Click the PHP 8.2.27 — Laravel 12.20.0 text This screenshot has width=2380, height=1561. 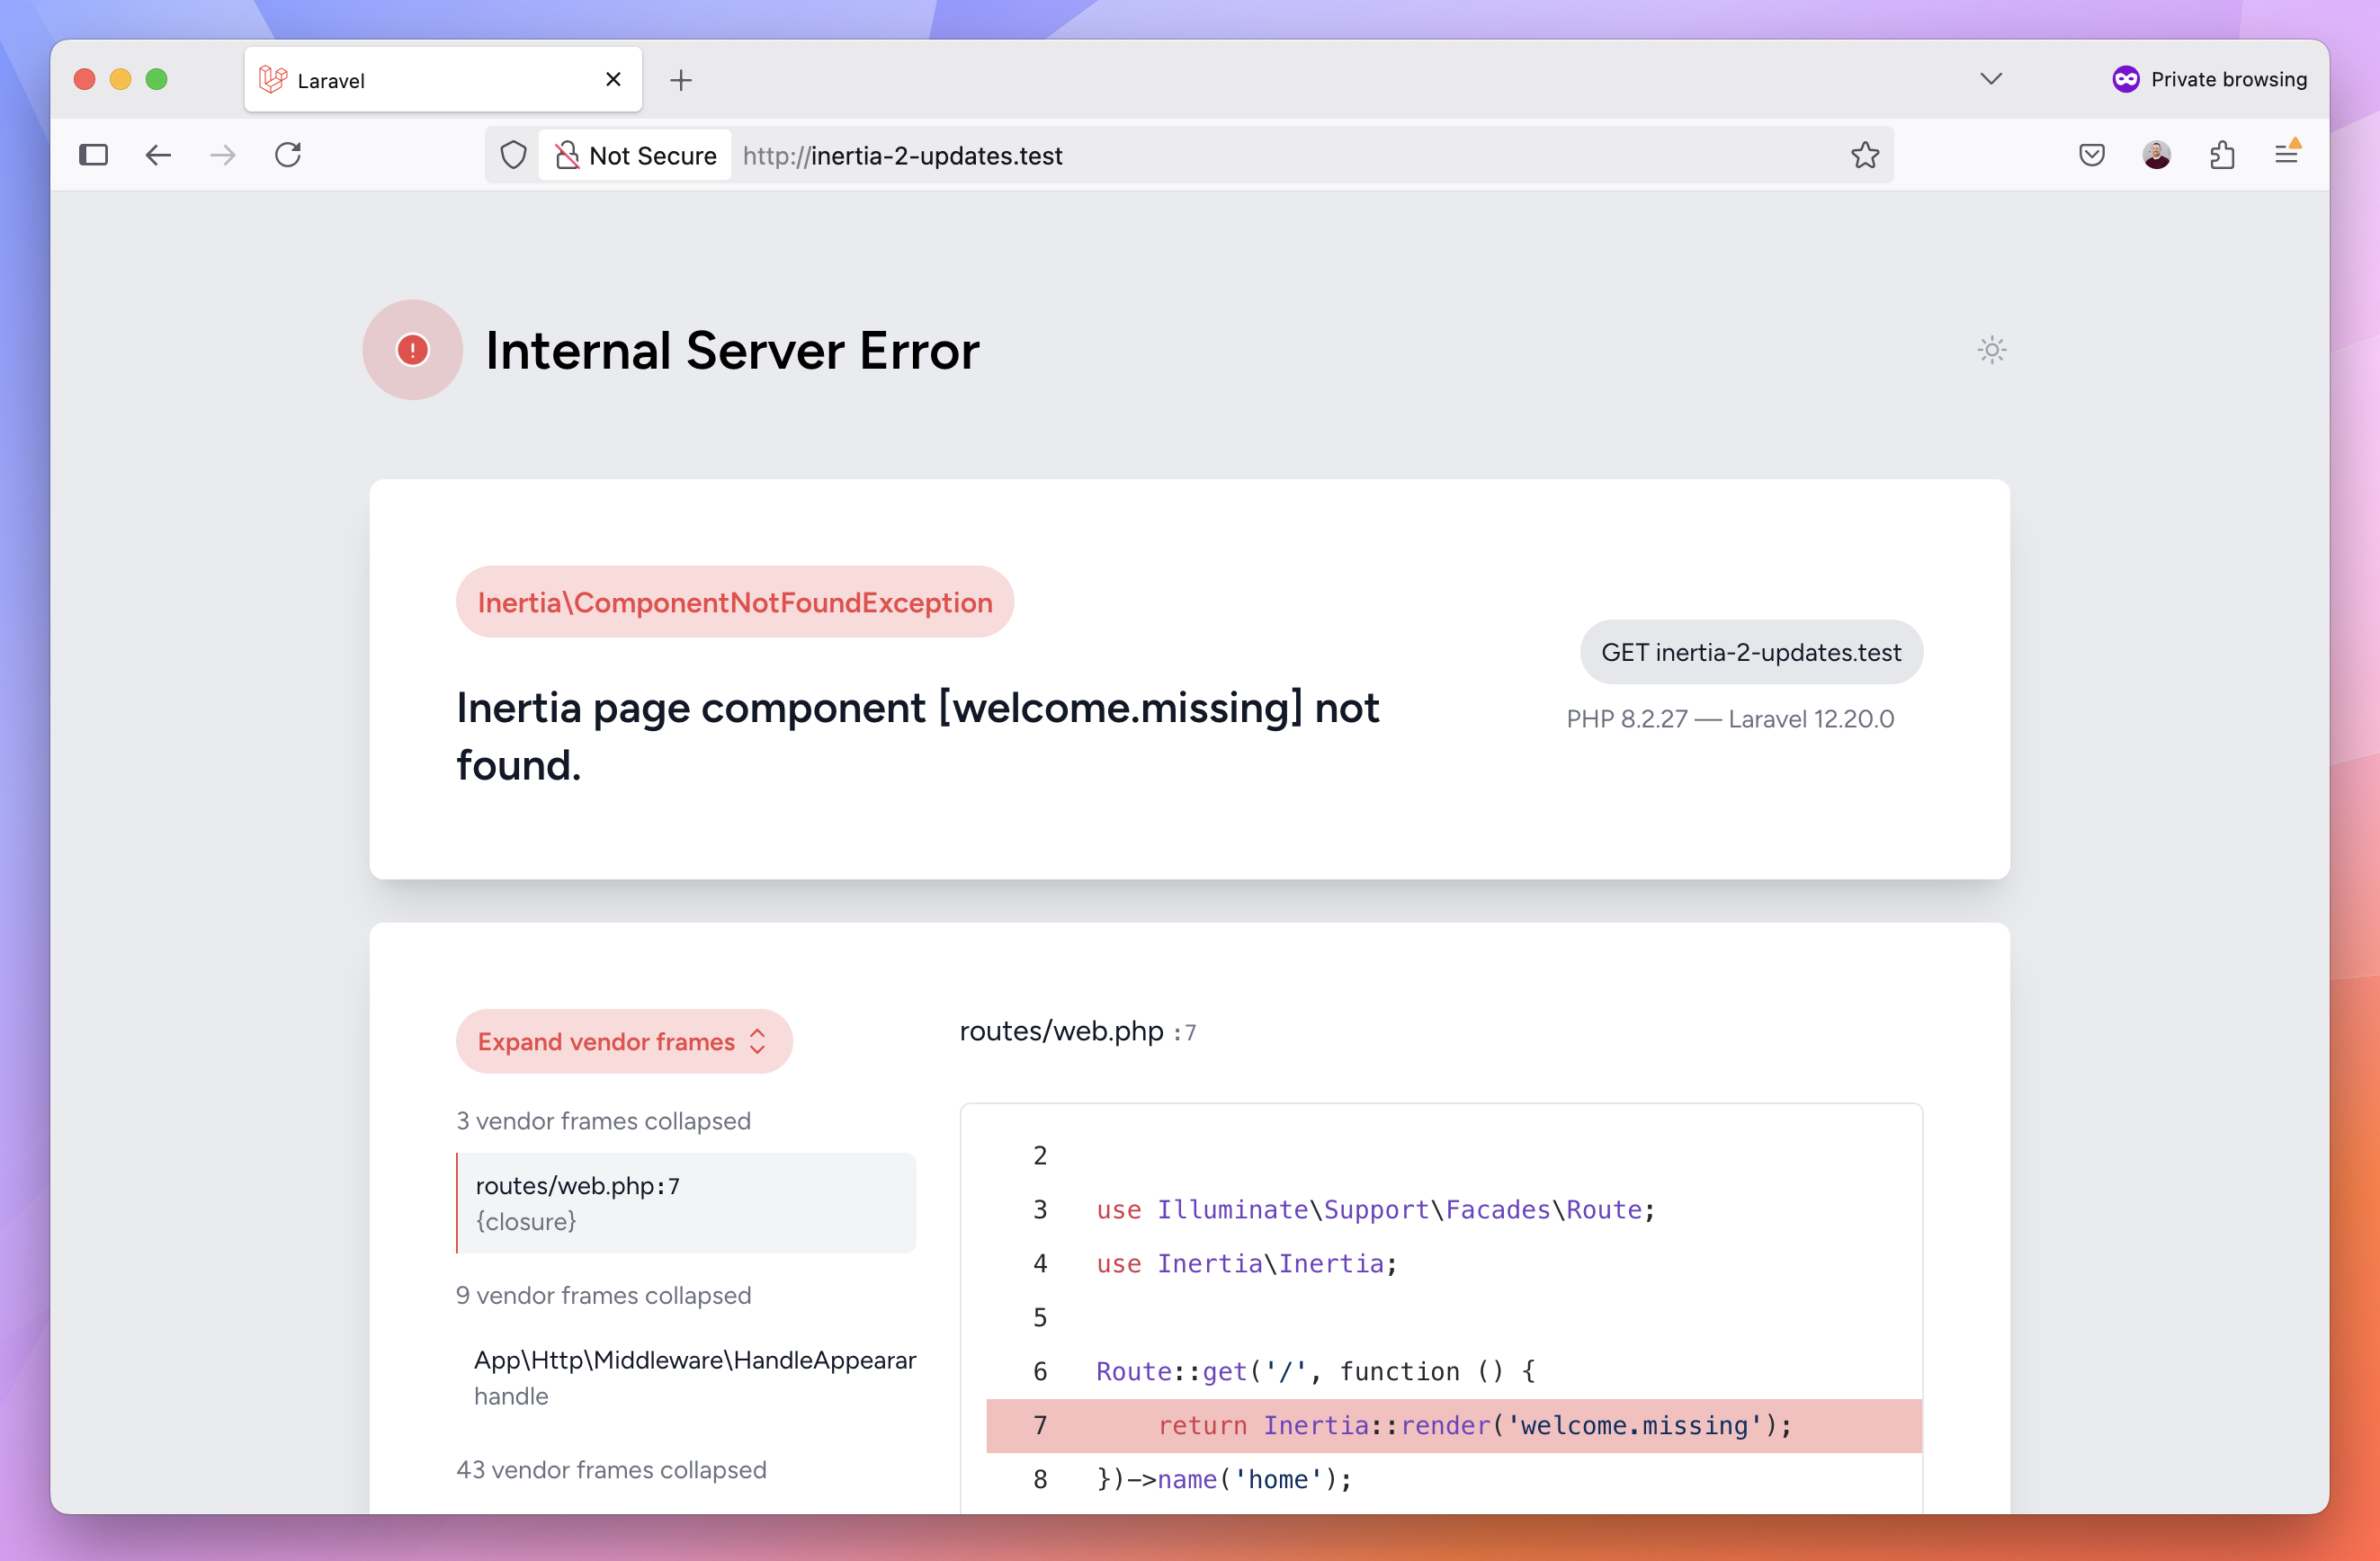[x=1730, y=719]
